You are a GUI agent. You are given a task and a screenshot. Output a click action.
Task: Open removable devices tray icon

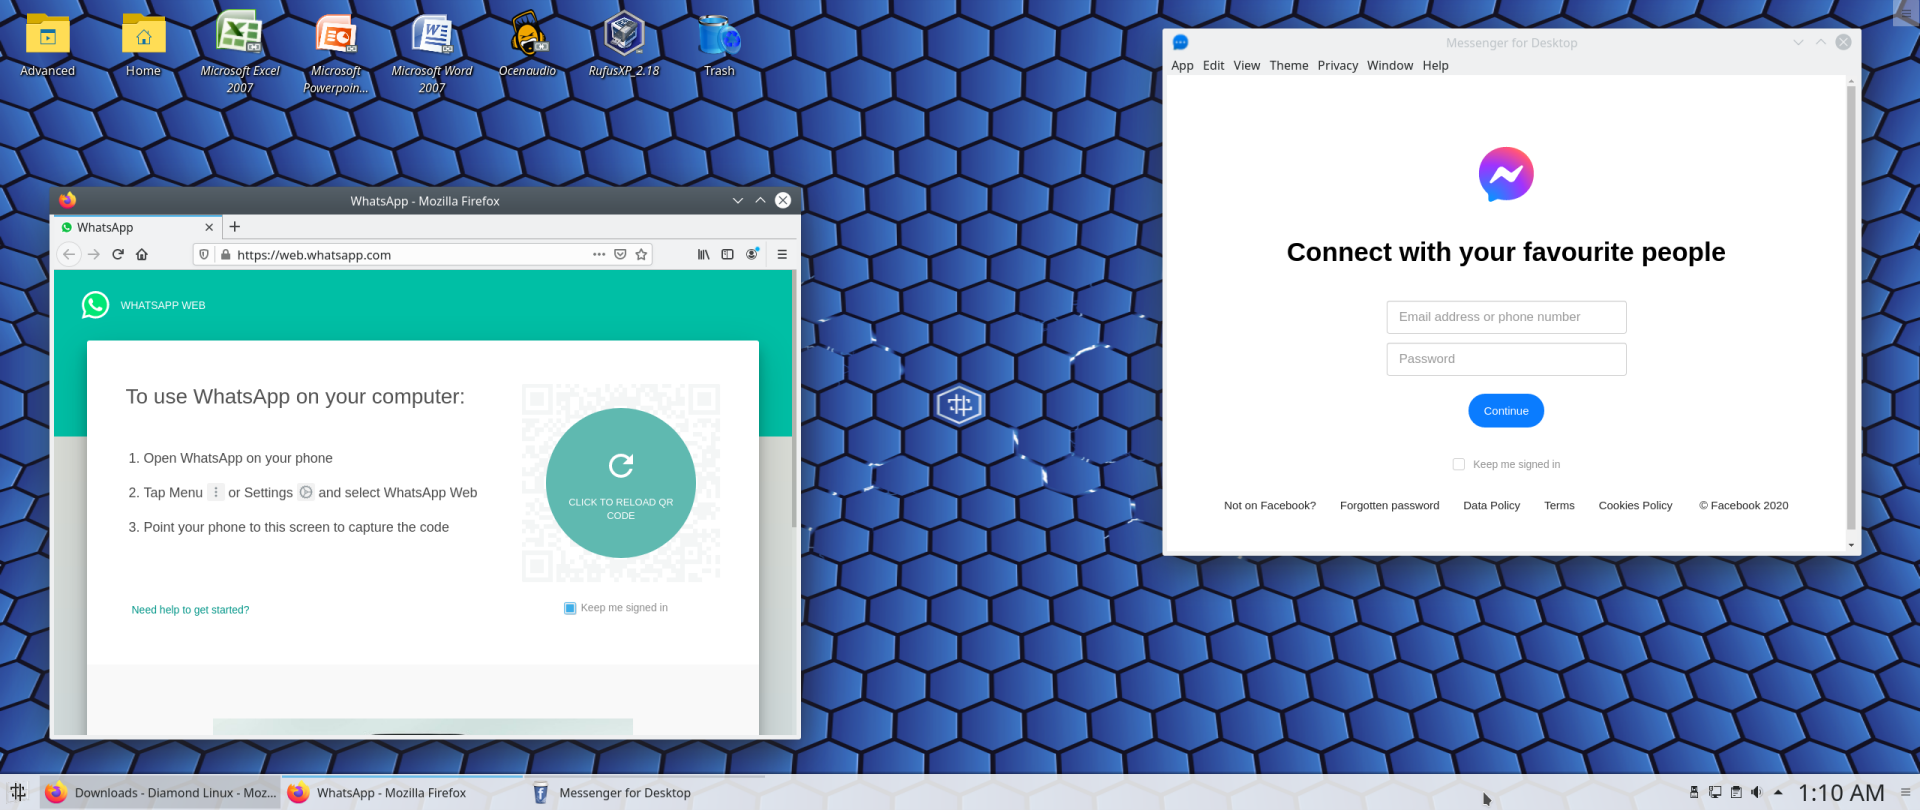tap(1694, 792)
